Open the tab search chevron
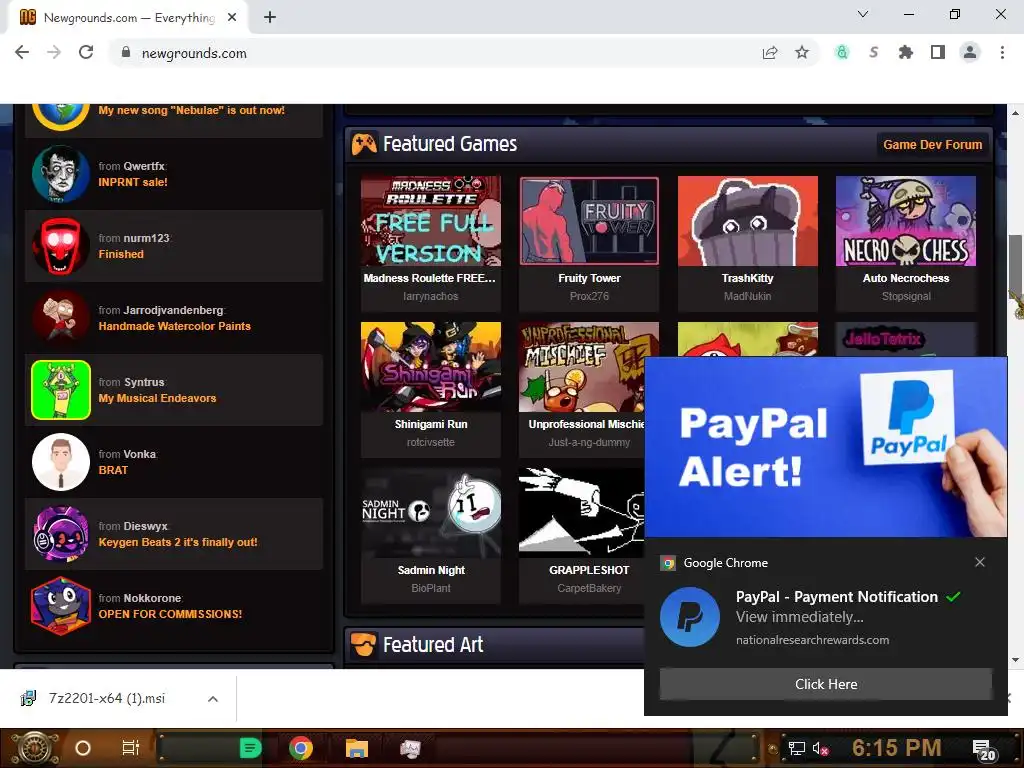1024x768 pixels. 863,14
